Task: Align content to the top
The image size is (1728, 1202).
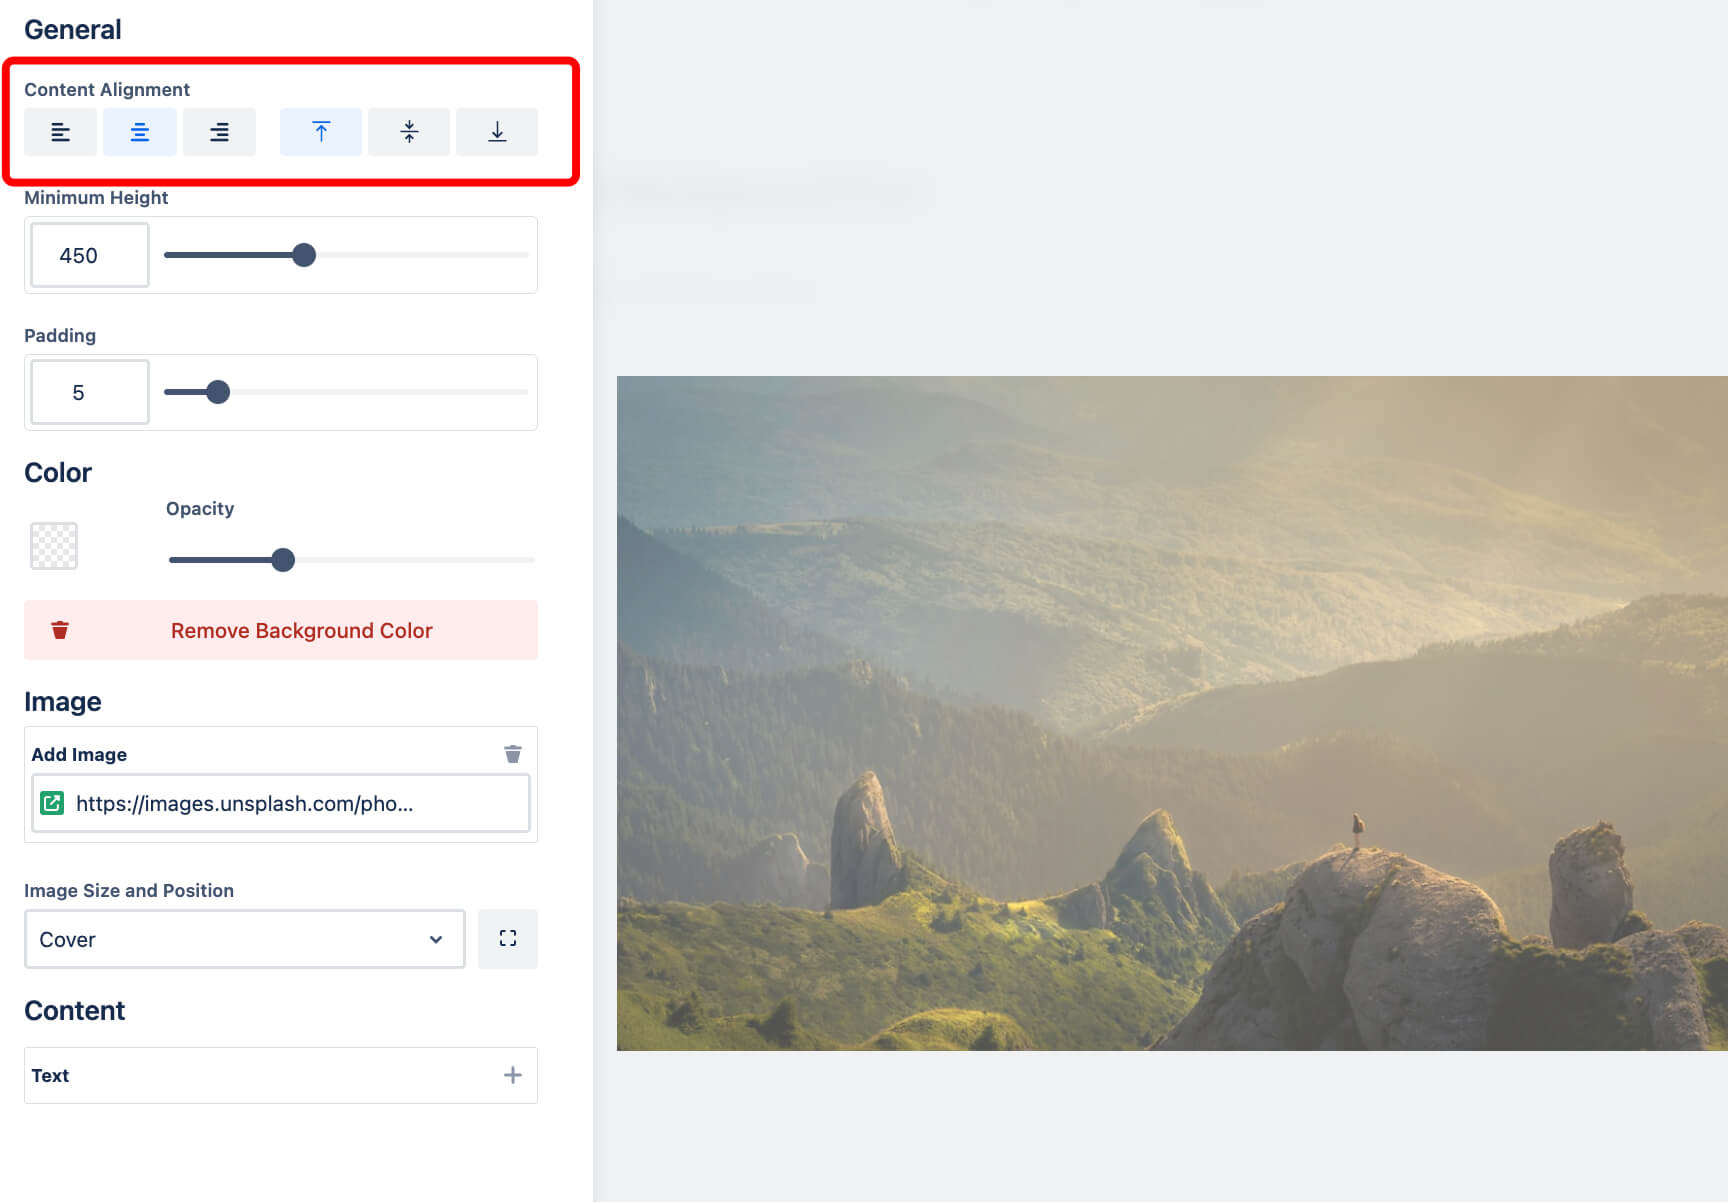Action: tap(320, 131)
